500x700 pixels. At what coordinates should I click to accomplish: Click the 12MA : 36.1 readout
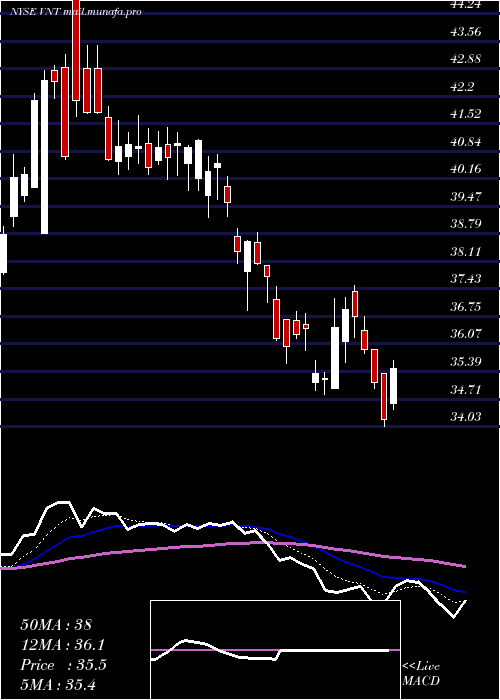(x=63, y=645)
